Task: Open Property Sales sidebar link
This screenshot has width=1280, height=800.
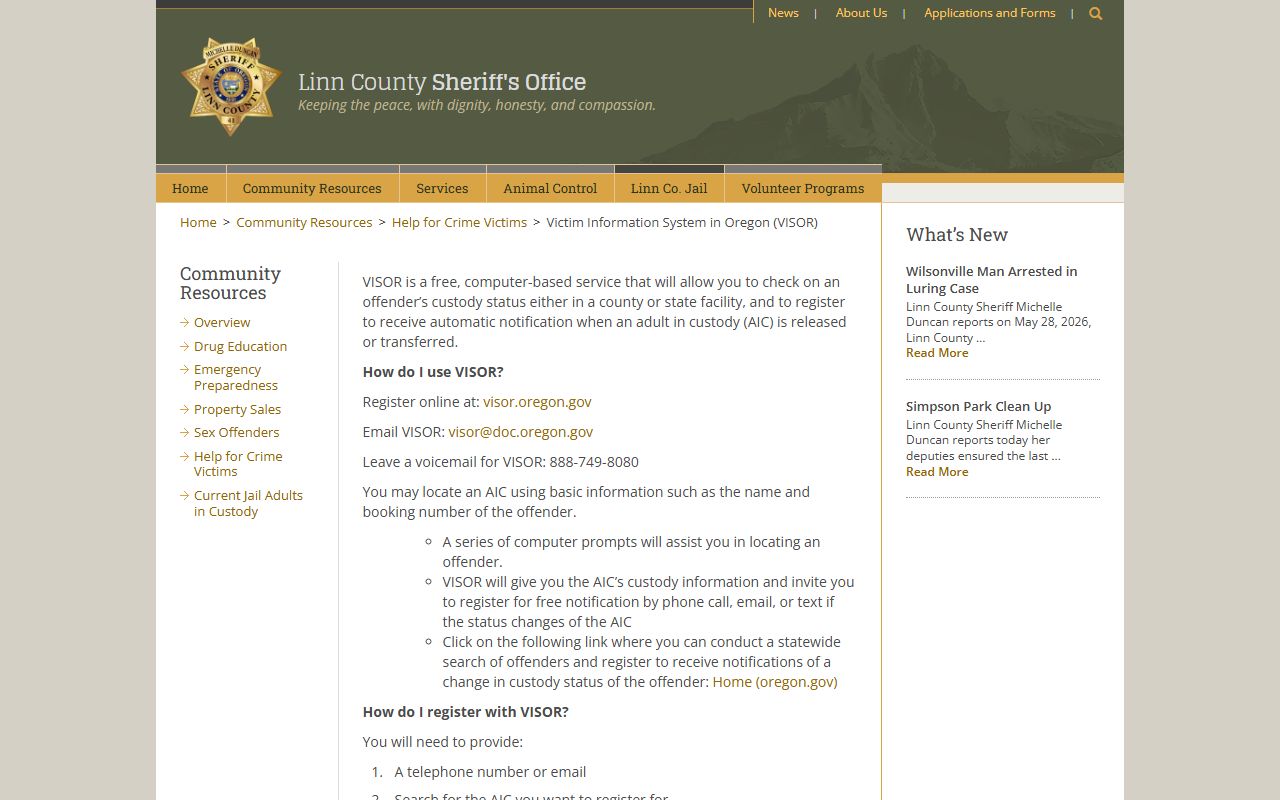Action: [x=237, y=409]
